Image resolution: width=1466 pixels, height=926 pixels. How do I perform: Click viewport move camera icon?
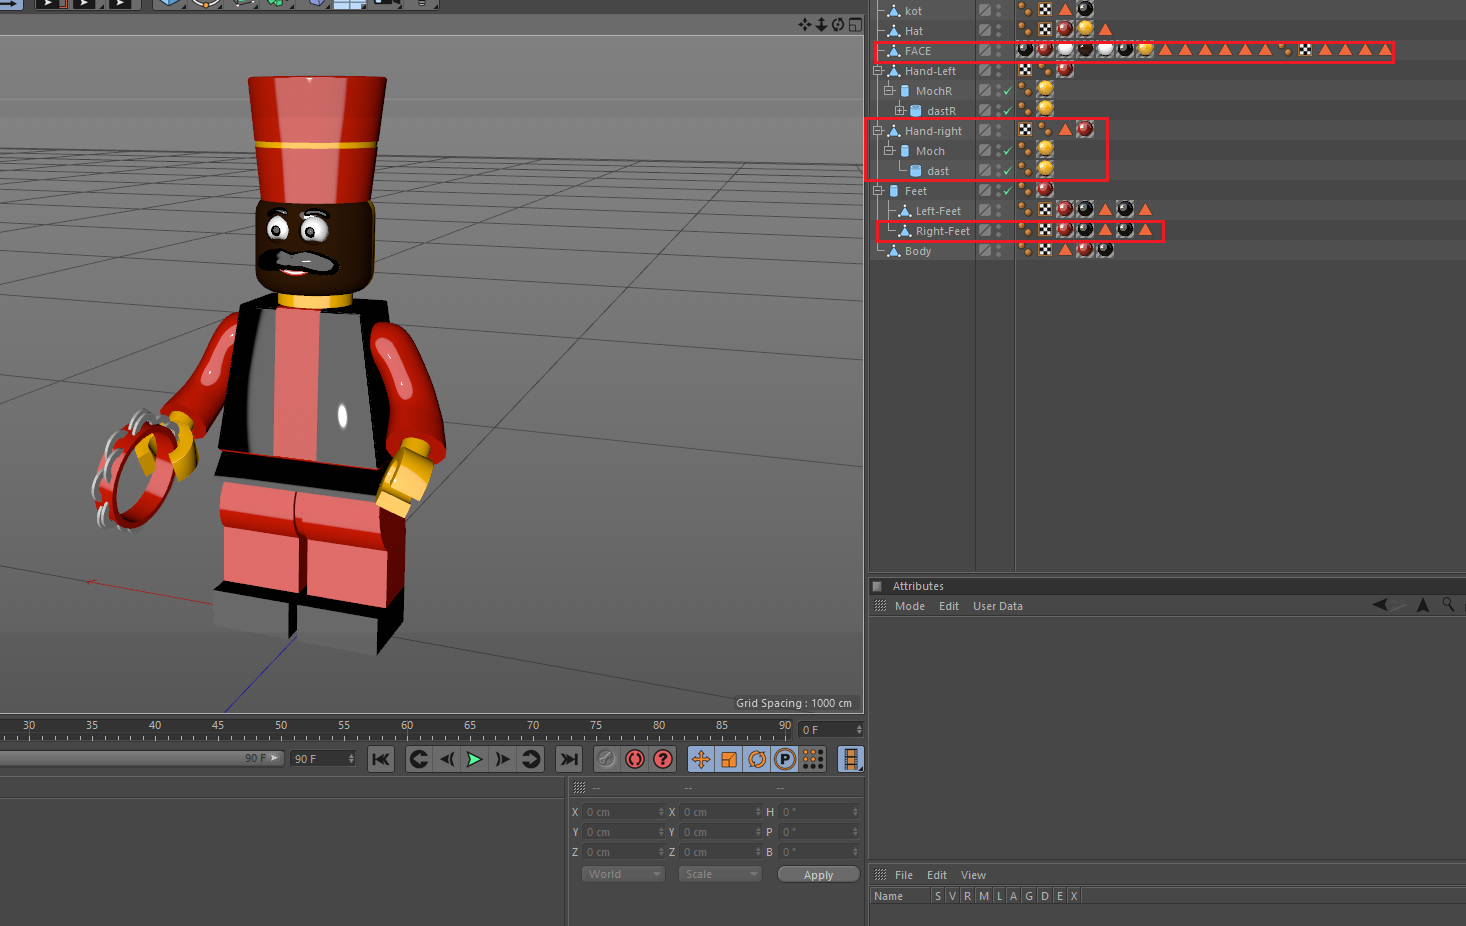[805, 24]
